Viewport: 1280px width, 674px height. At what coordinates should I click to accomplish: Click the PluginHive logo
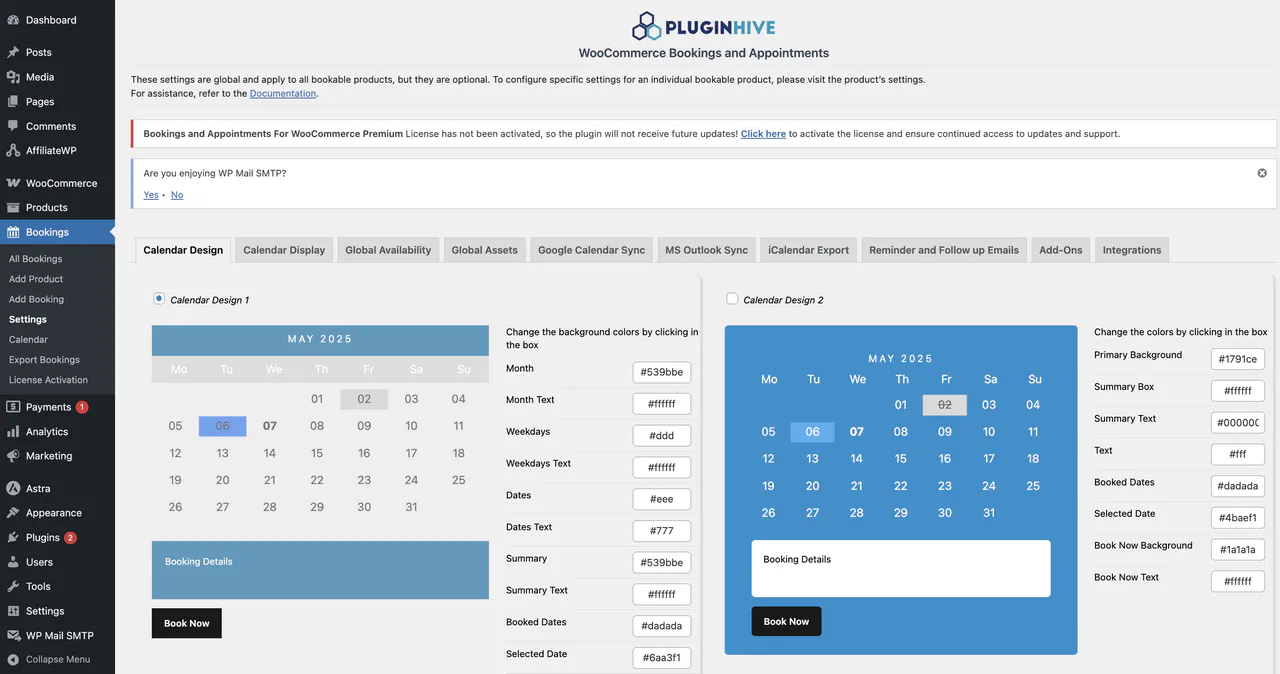click(x=703, y=26)
